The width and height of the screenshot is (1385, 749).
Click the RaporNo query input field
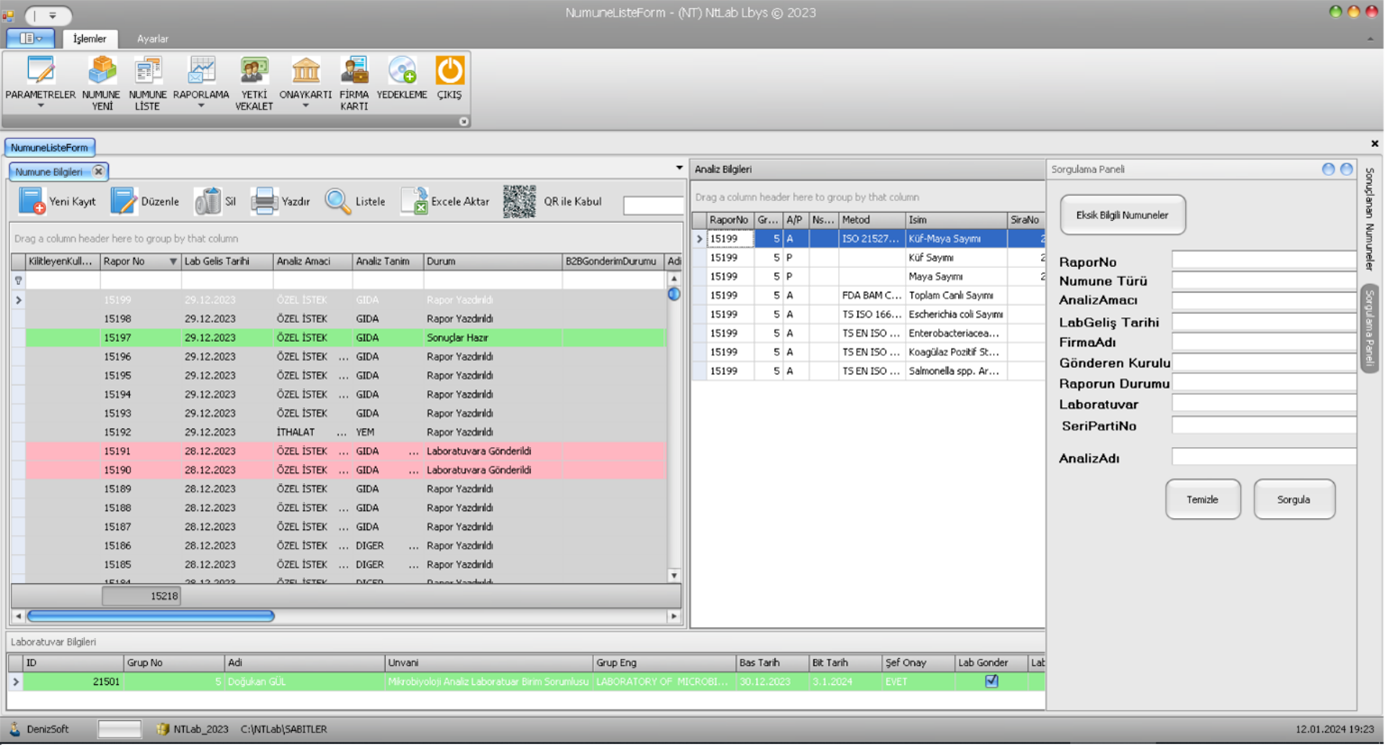(x=1264, y=261)
